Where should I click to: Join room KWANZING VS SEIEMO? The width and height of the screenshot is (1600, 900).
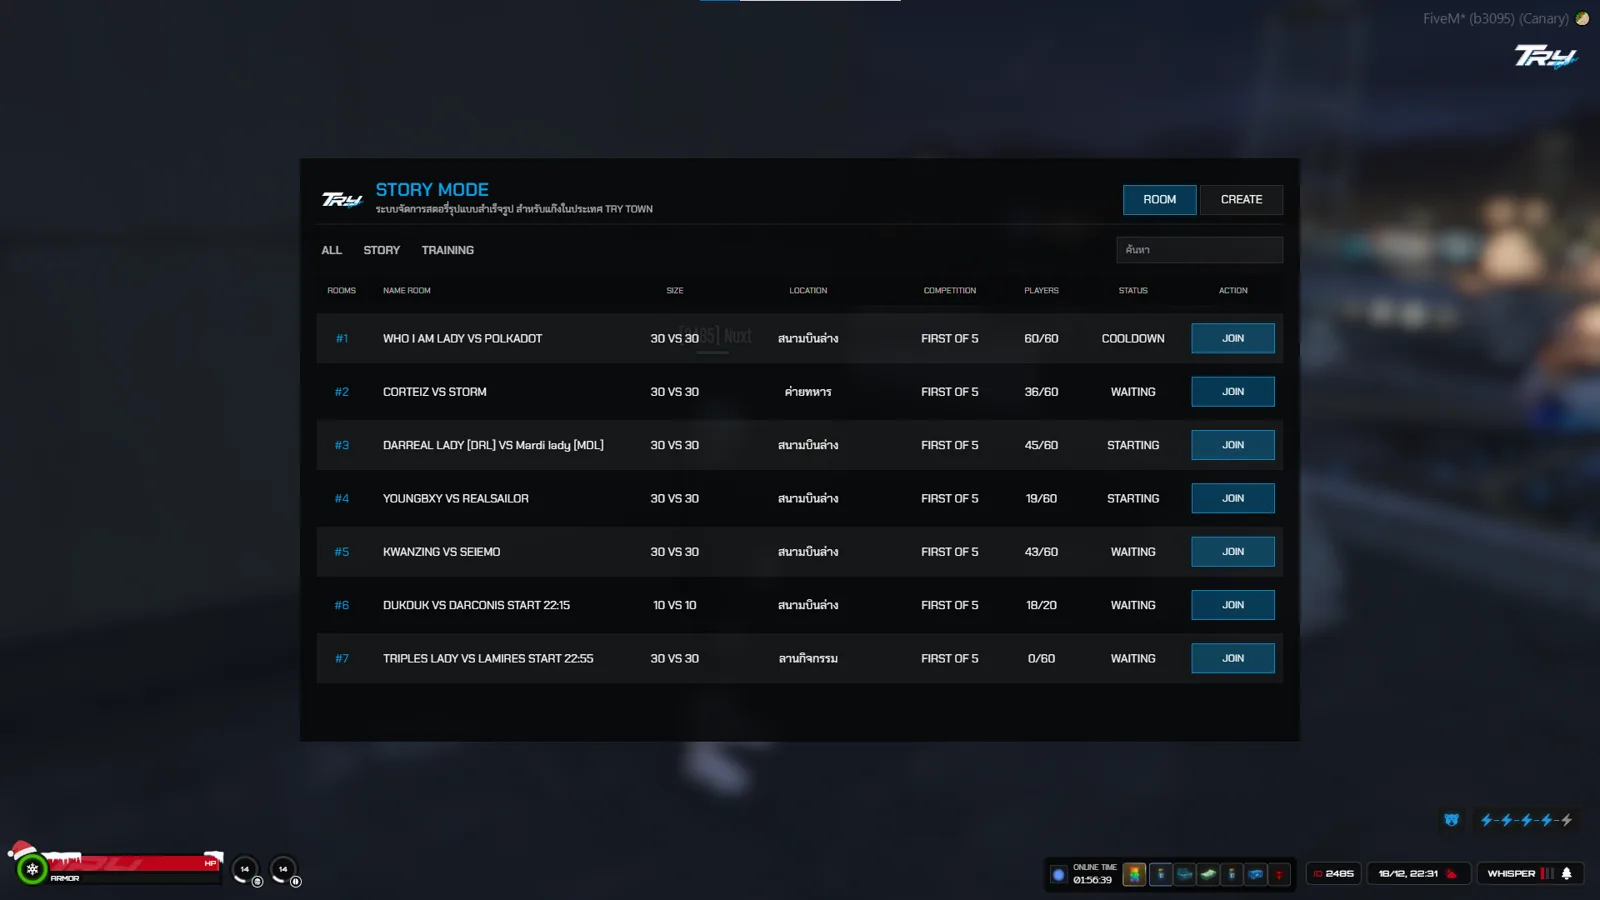[x=1233, y=552]
